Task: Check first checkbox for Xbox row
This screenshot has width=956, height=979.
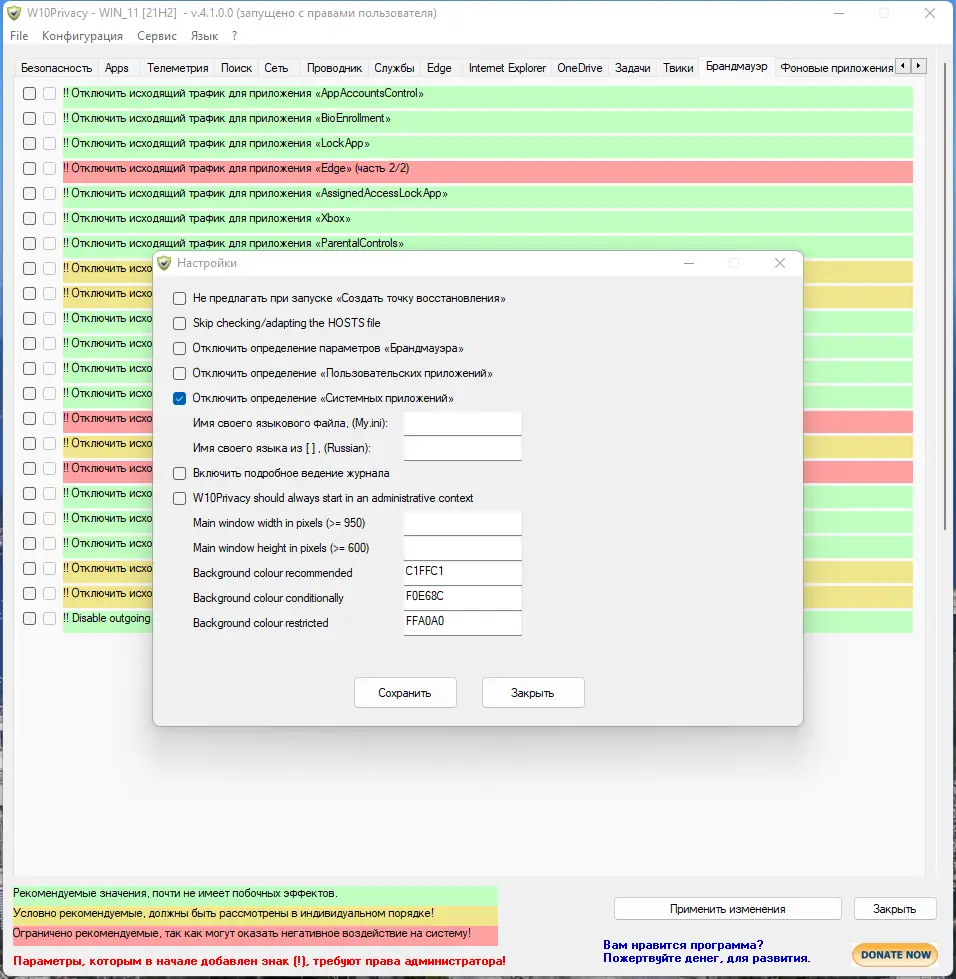Action: pyautogui.click(x=29, y=219)
